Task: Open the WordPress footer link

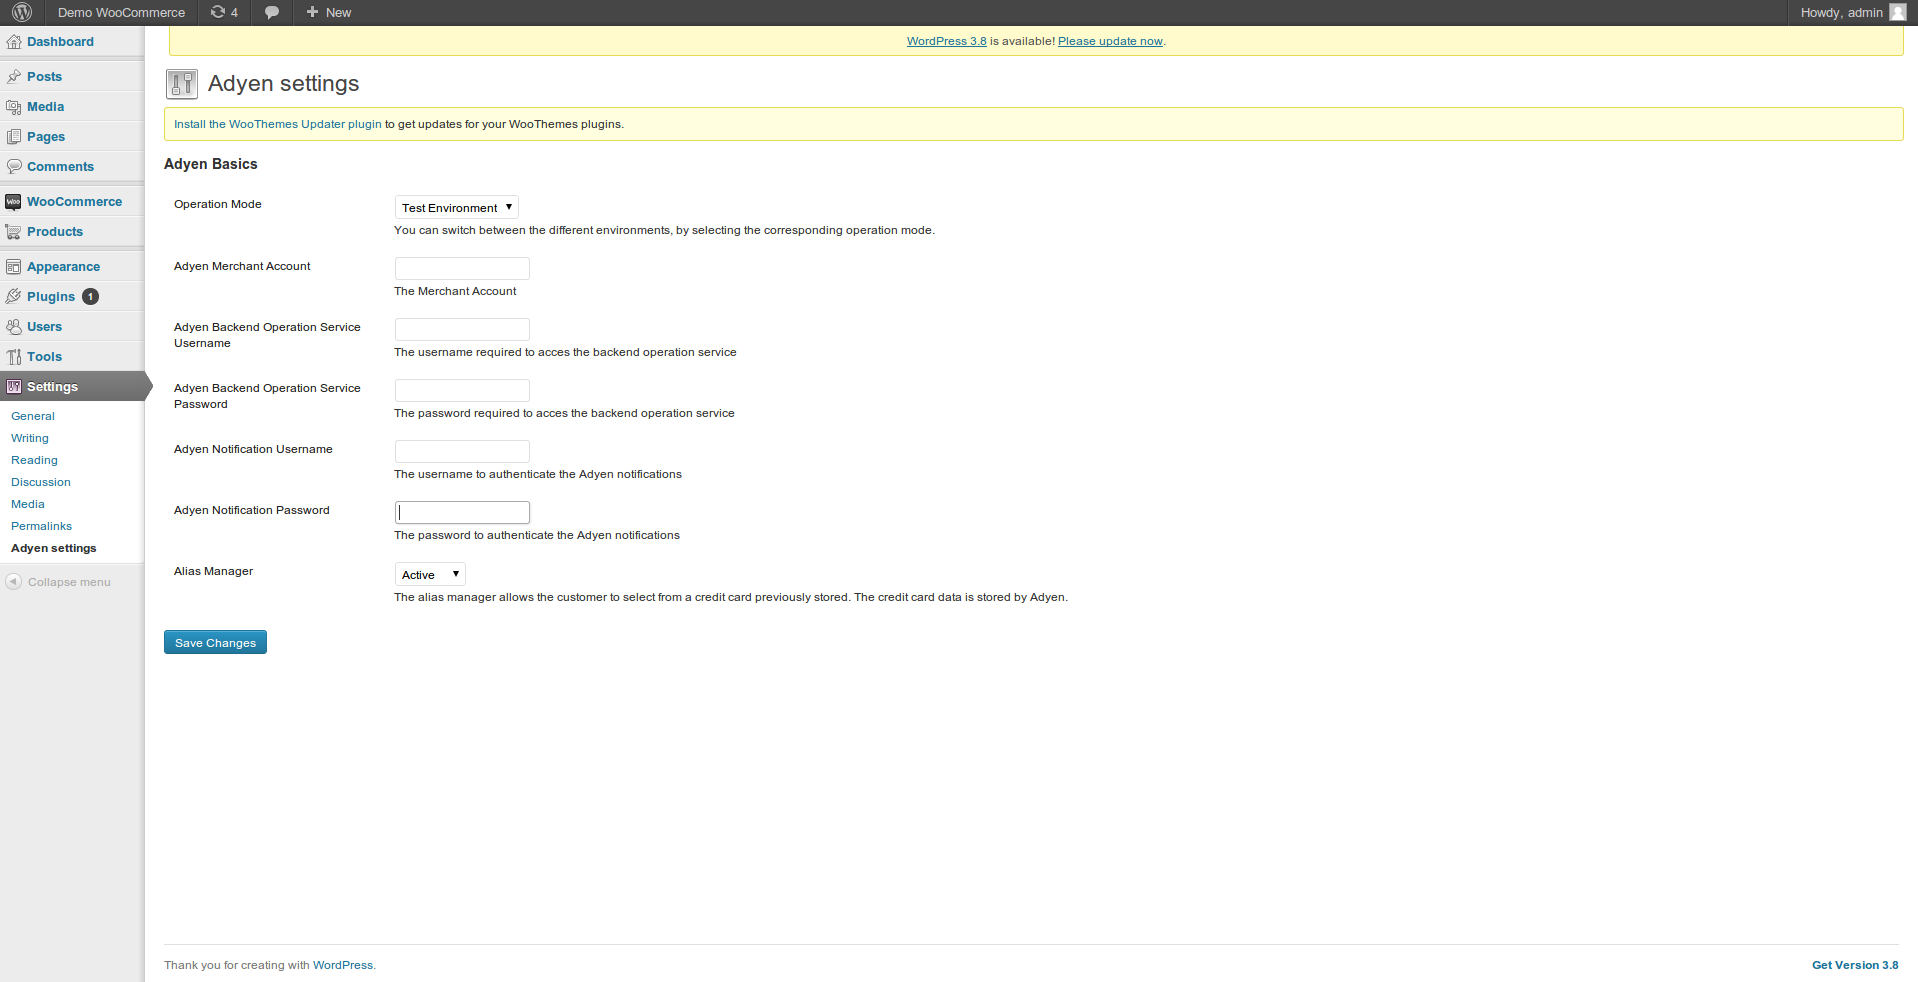Action: (343, 965)
